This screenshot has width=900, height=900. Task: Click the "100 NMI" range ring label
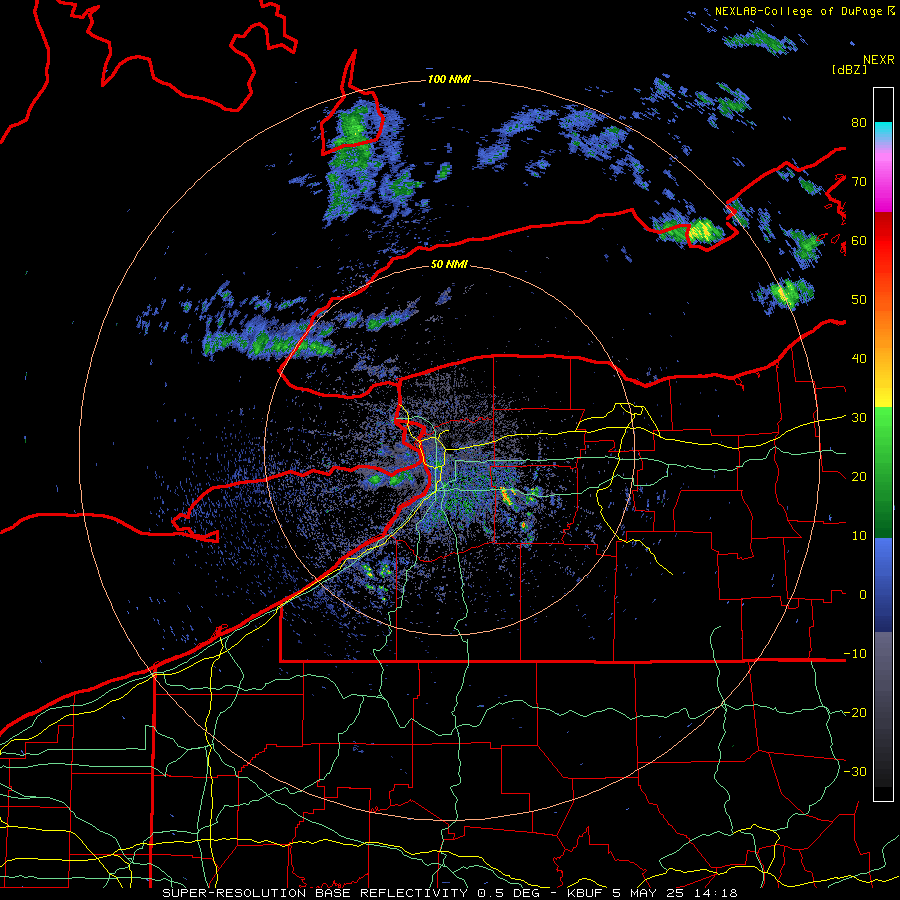pos(449,79)
